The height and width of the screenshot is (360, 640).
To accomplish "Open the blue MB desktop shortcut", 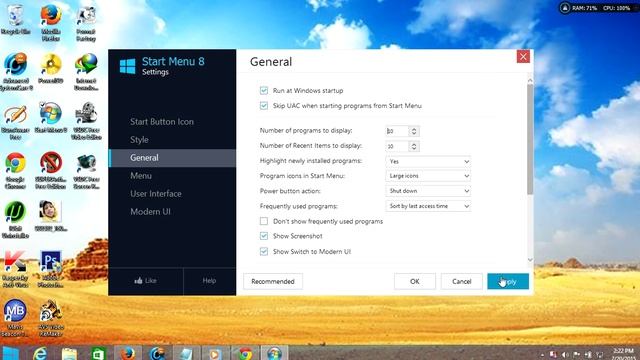I will (x=16, y=318).
